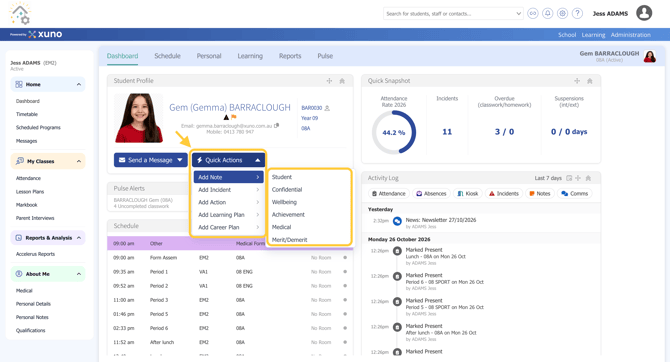This screenshot has height=362, width=670.
Task: Select Confidential from Add Note submenu
Action: tap(287, 189)
